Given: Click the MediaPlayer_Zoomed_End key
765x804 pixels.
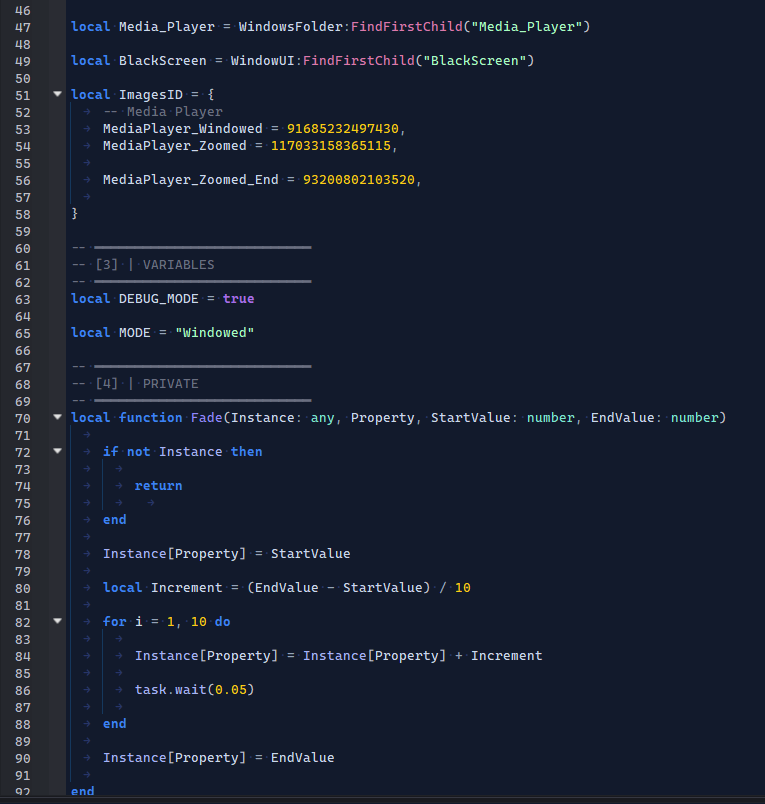Looking at the screenshot, I should coord(191,179).
